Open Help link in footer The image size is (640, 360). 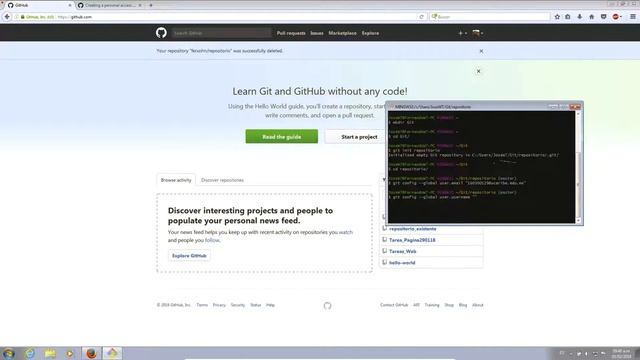pyautogui.click(x=270, y=305)
